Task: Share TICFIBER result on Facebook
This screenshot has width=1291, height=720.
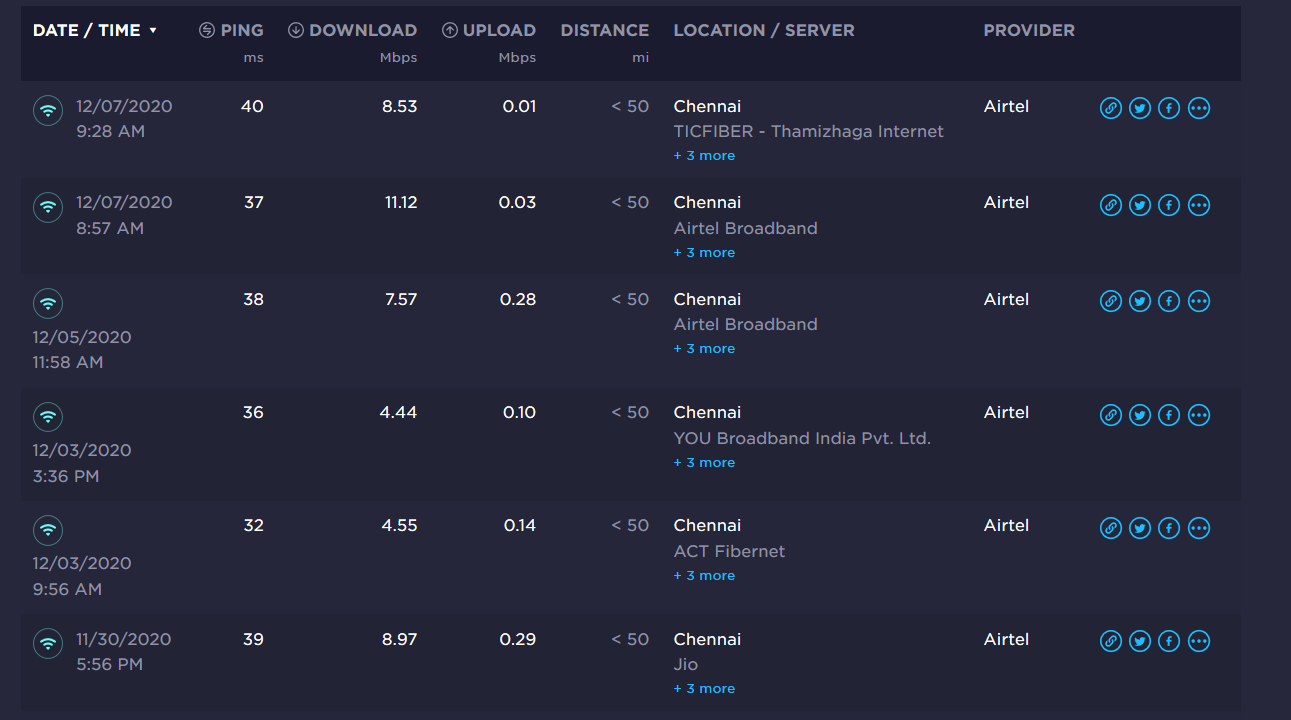Action: click(1168, 108)
